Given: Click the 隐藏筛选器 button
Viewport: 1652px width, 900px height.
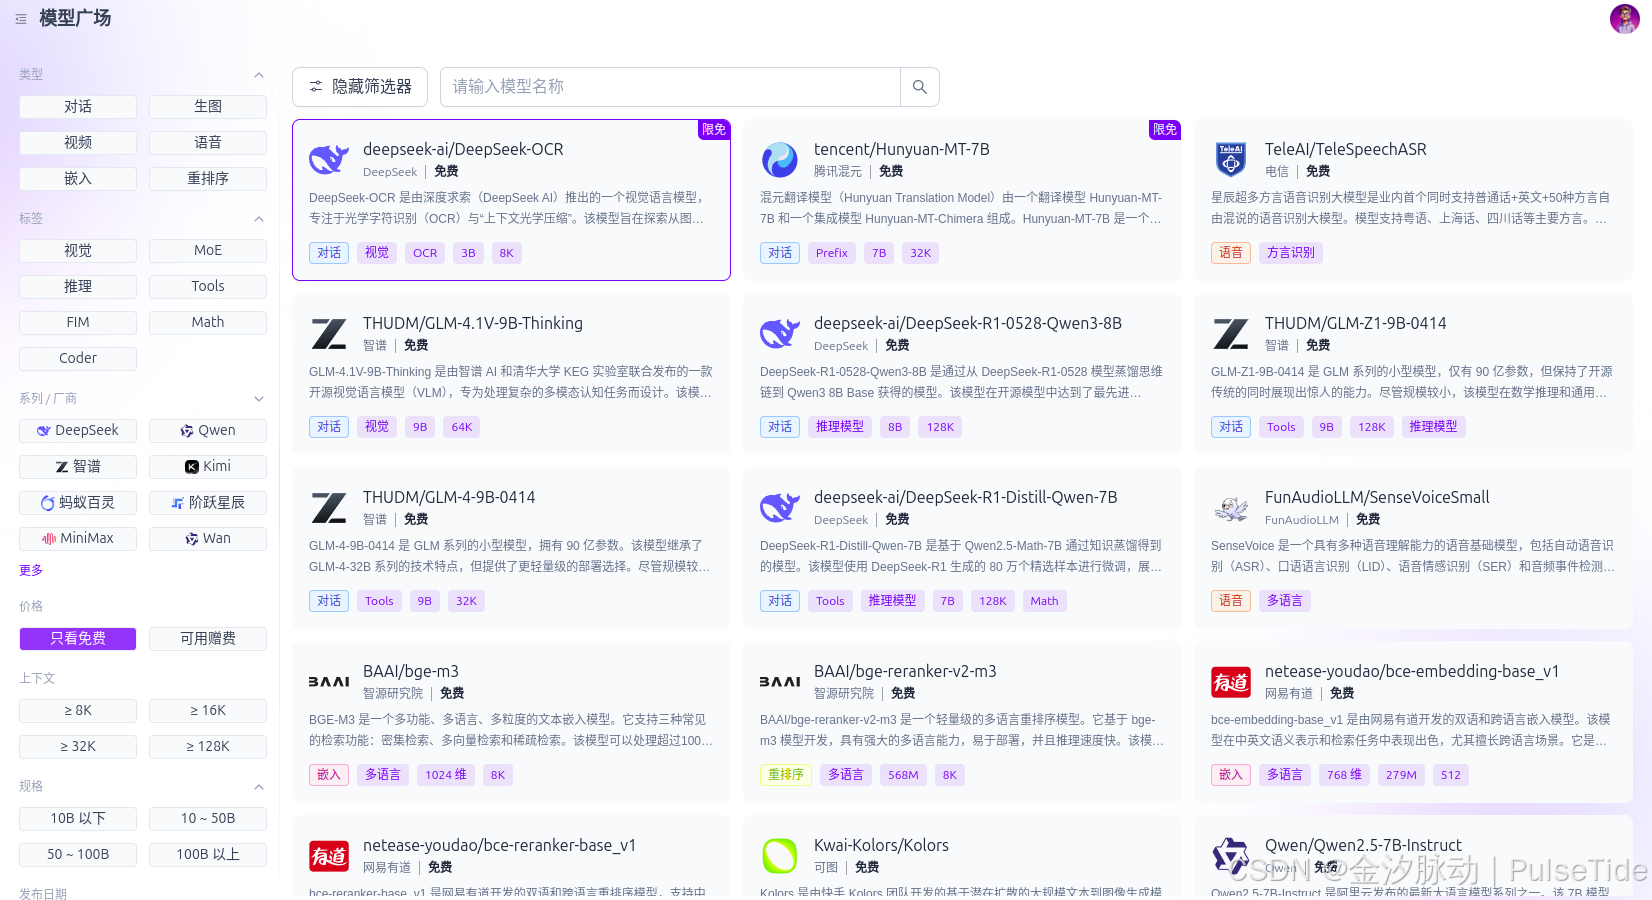Looking at the screenshot, I should (x=359, y=87).
